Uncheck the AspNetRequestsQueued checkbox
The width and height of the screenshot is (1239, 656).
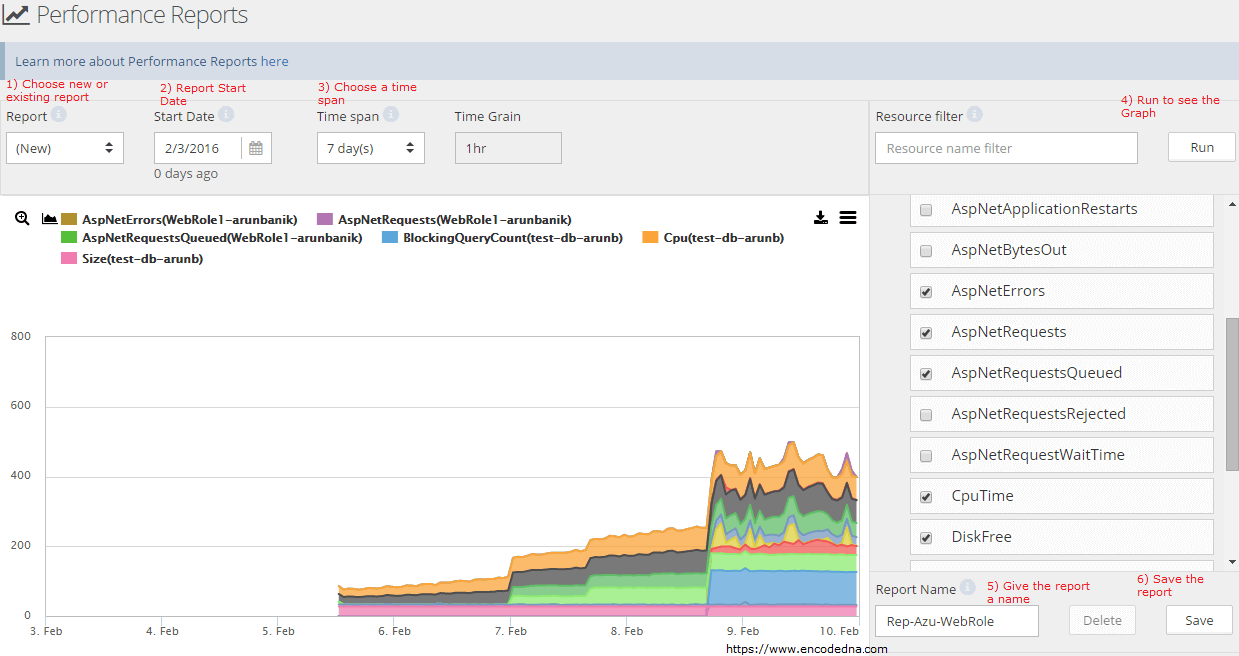coord(926,374)
